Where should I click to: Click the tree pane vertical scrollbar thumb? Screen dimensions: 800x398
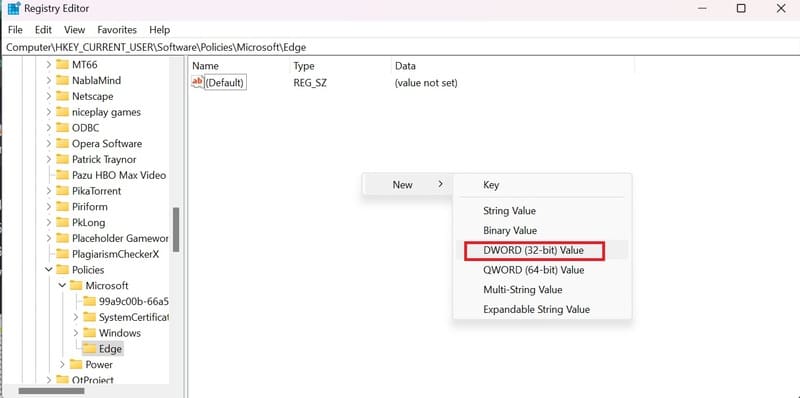click(x=176, y=229)
